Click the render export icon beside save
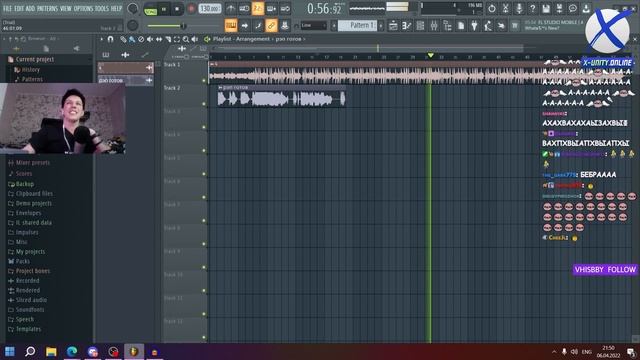Image resolution: width=640 pixels, height=360 pixels. pyautogui.click(x=560, y=8)
